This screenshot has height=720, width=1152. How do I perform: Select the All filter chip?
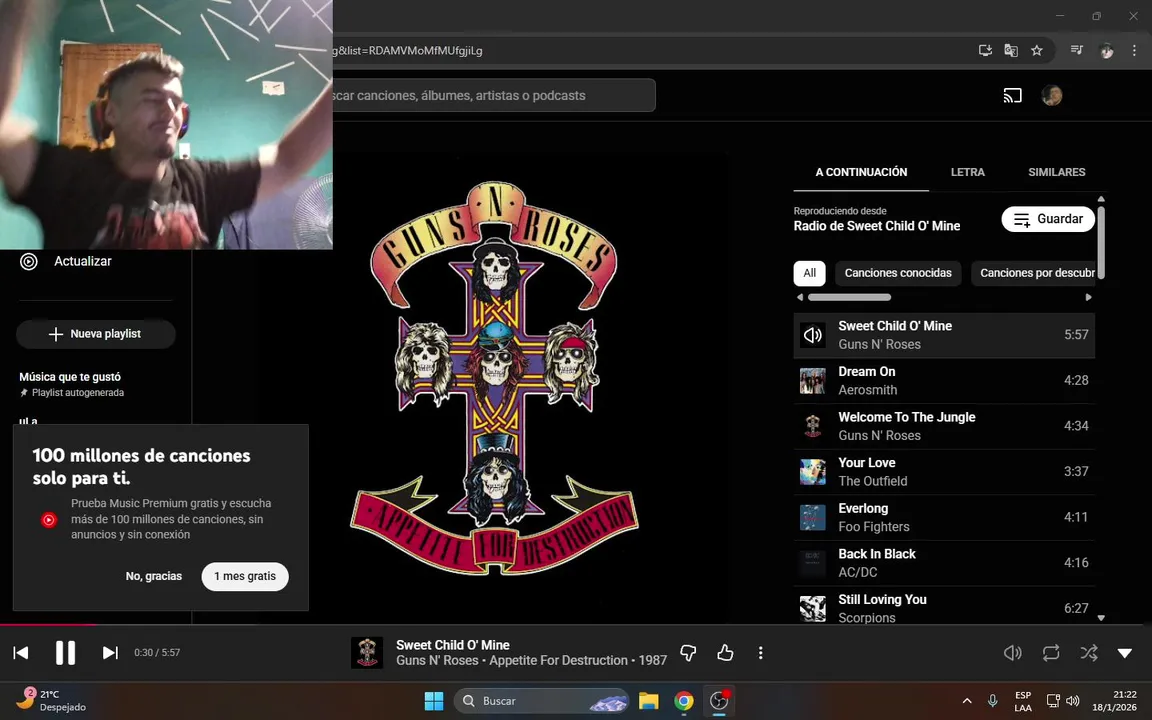point(810,273)
